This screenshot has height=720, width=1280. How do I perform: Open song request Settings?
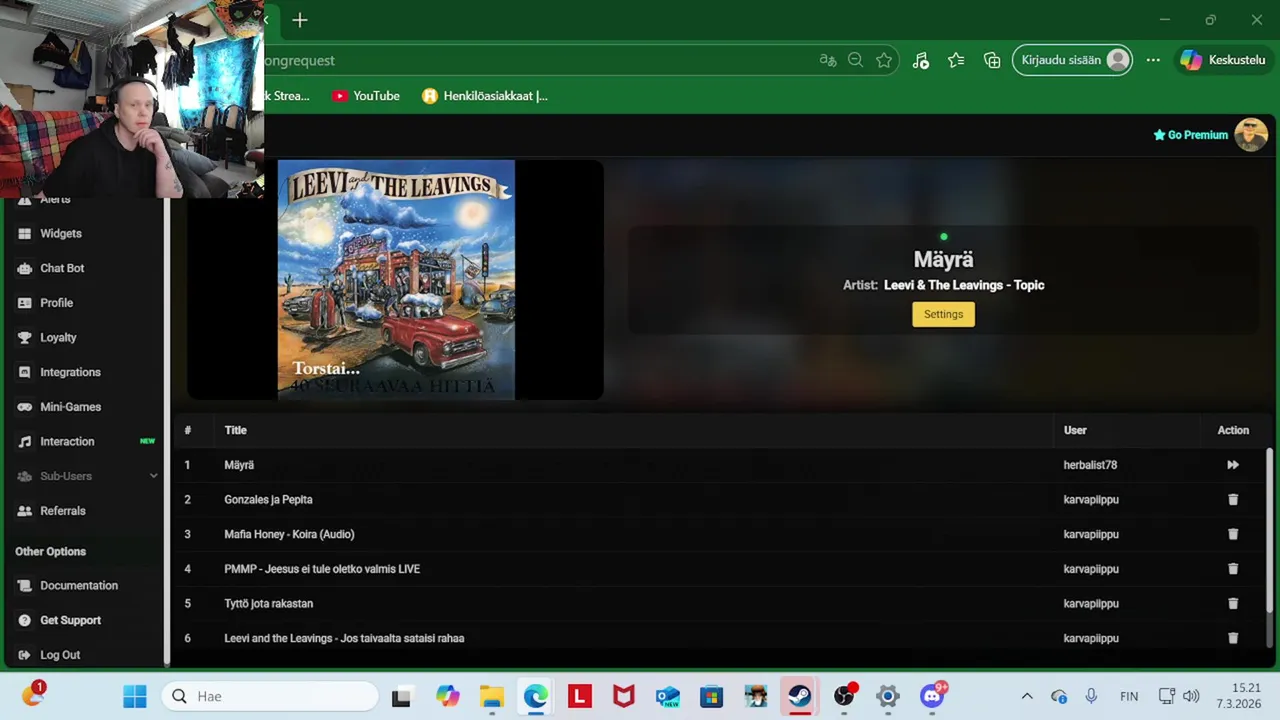coord(943,314)
